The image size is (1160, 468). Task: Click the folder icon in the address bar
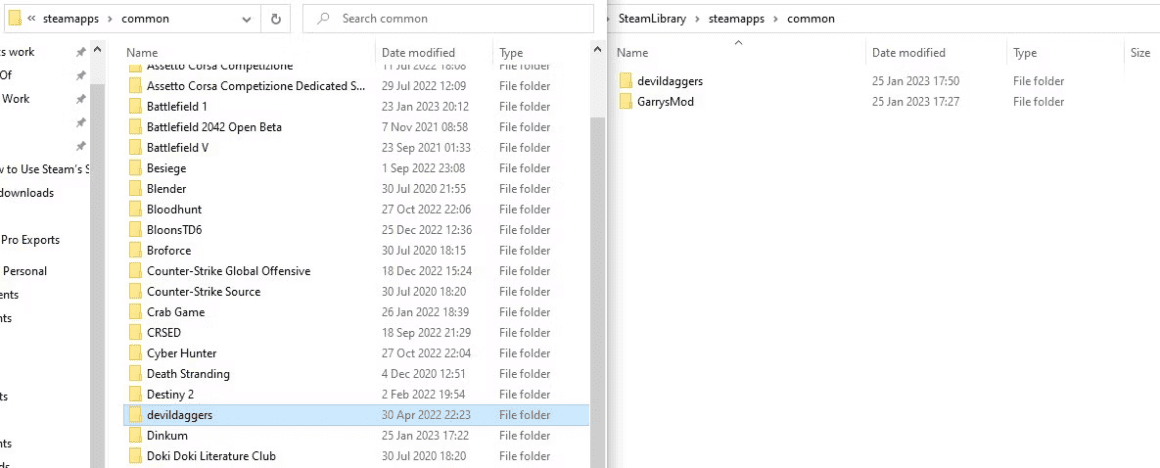14,18
